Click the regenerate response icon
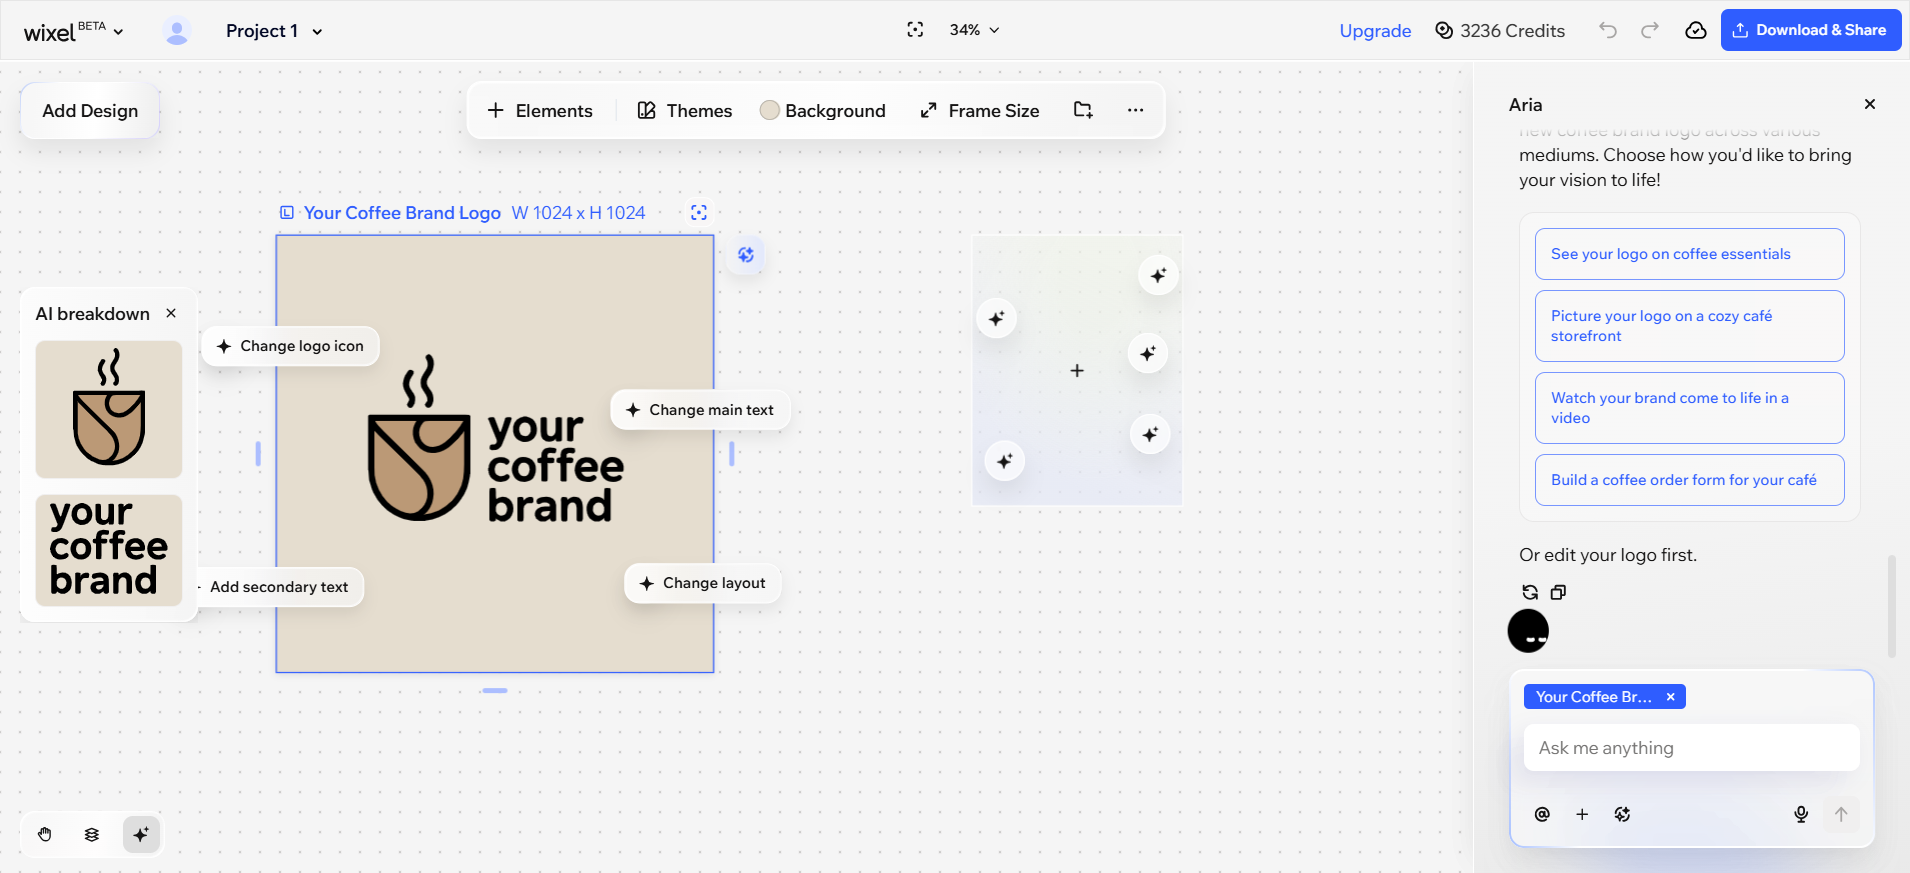1910x873 pixels. [1530, 592]
